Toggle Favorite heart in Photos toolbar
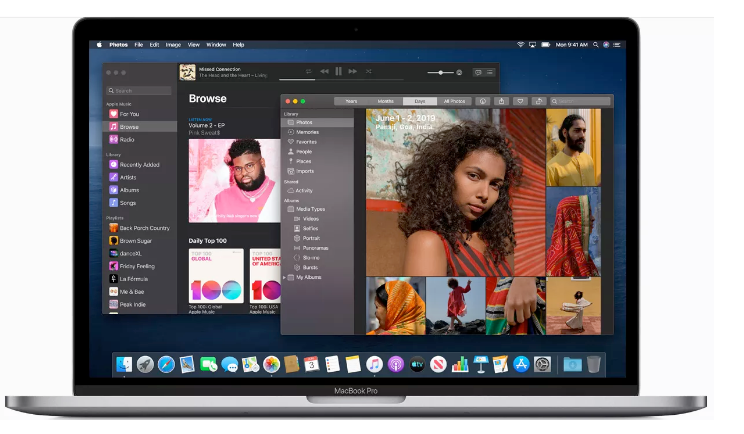744x434 pixels. (x=520, y=101)
